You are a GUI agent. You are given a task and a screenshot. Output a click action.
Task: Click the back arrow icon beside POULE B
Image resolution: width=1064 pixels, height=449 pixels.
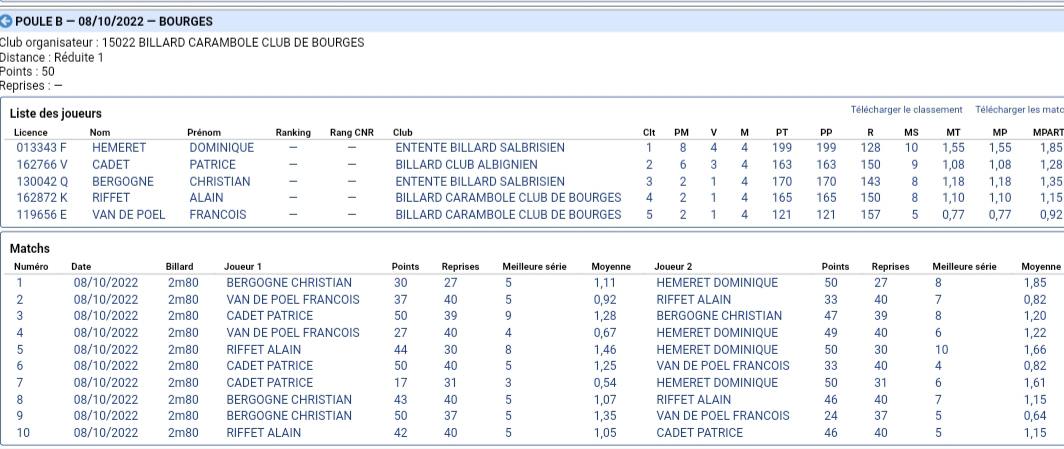point(6,22)
